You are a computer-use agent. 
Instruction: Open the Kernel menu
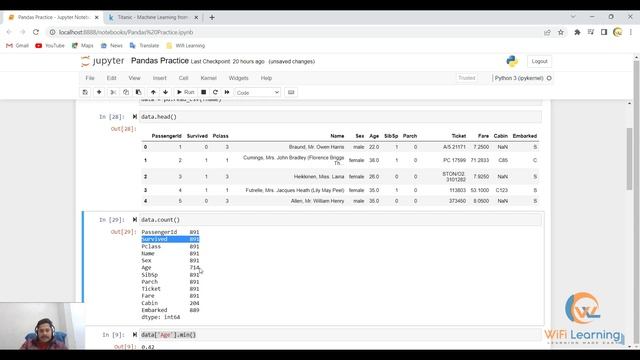[x=209, y=78]
